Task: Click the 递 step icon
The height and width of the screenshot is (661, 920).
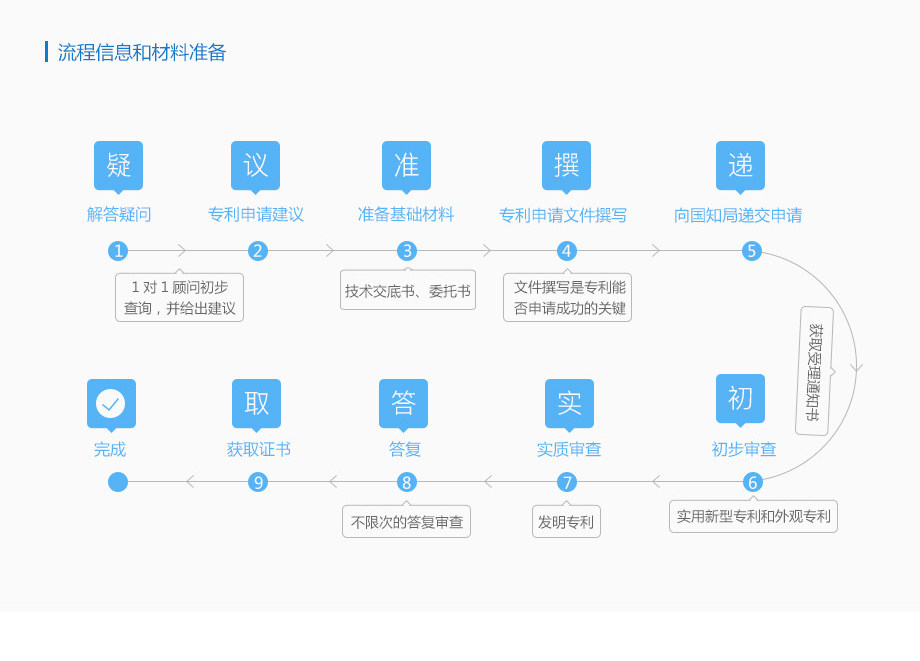Action: coord(740,166)
